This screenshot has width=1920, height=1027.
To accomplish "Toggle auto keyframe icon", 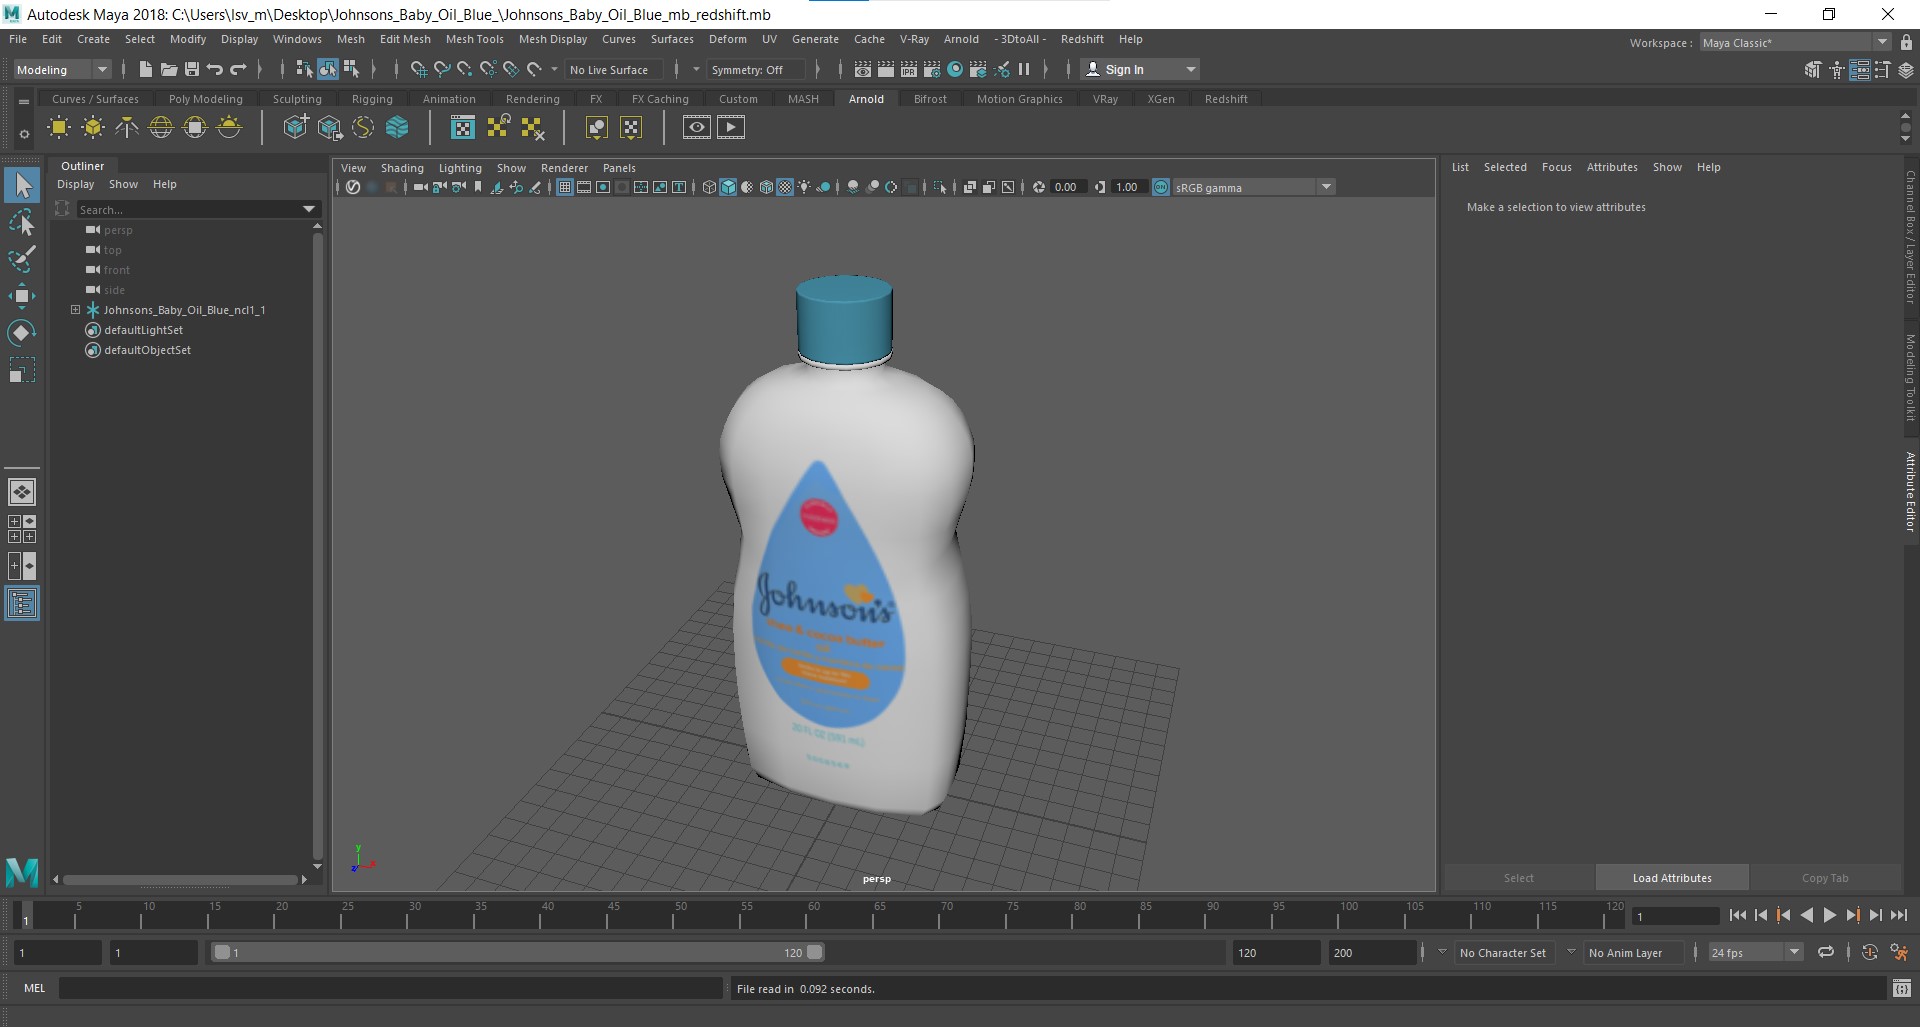I will (1869, 952).
